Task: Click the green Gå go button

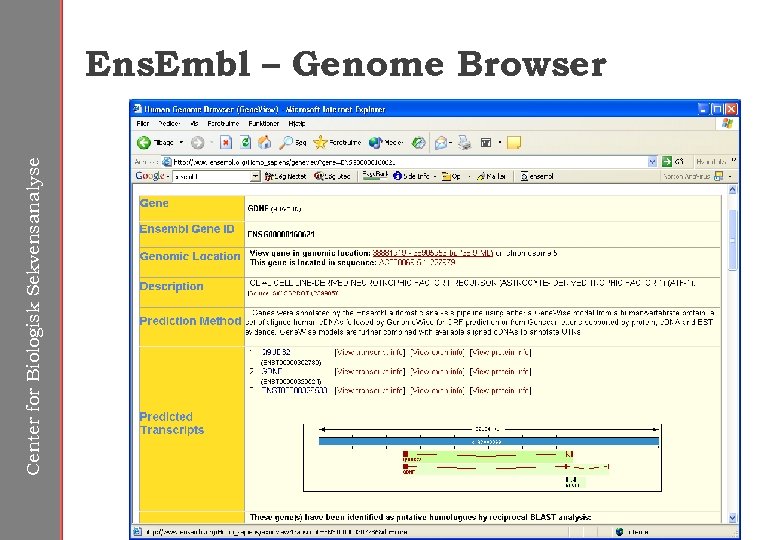Action: 673,162
